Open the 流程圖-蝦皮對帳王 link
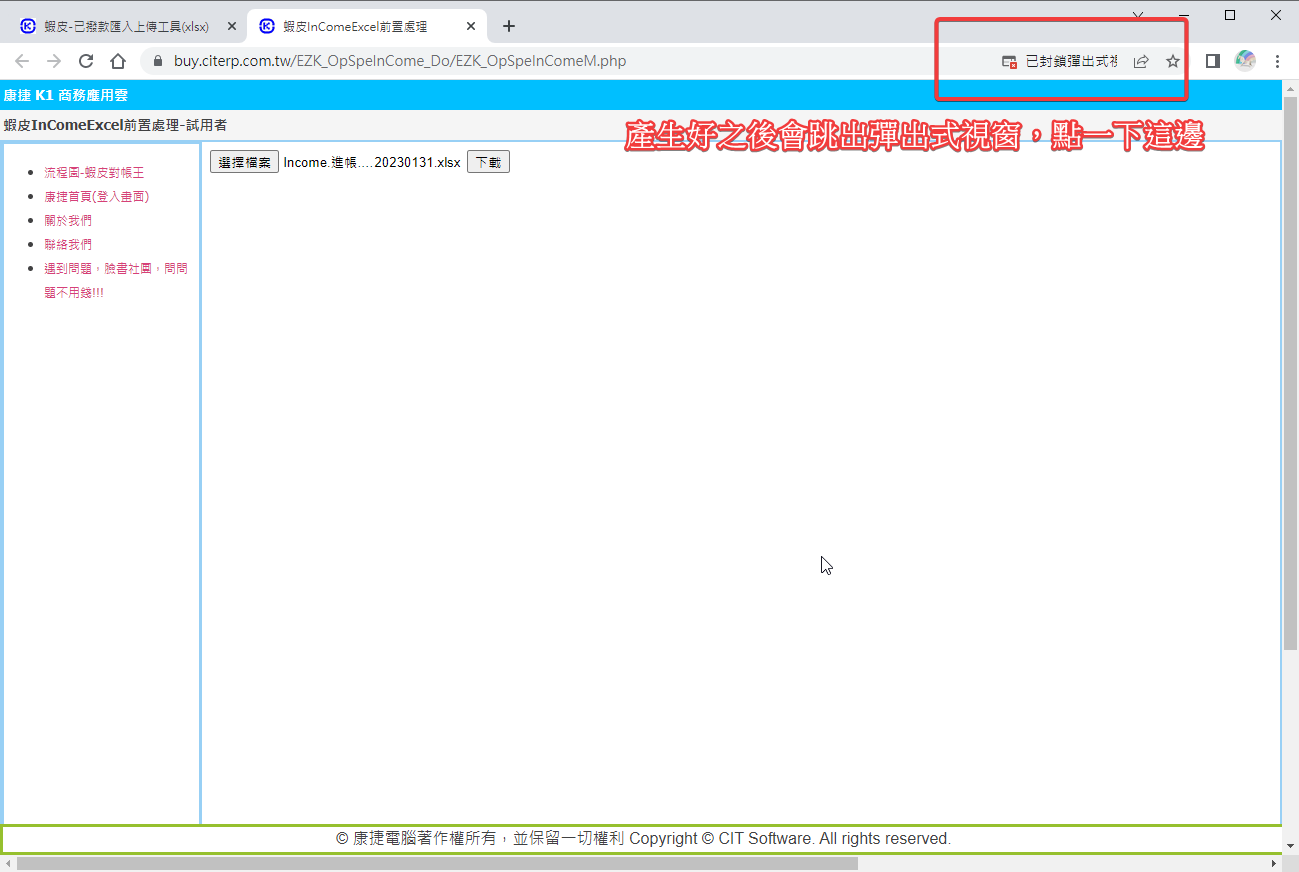1299x872 pixels. point(94,173)
